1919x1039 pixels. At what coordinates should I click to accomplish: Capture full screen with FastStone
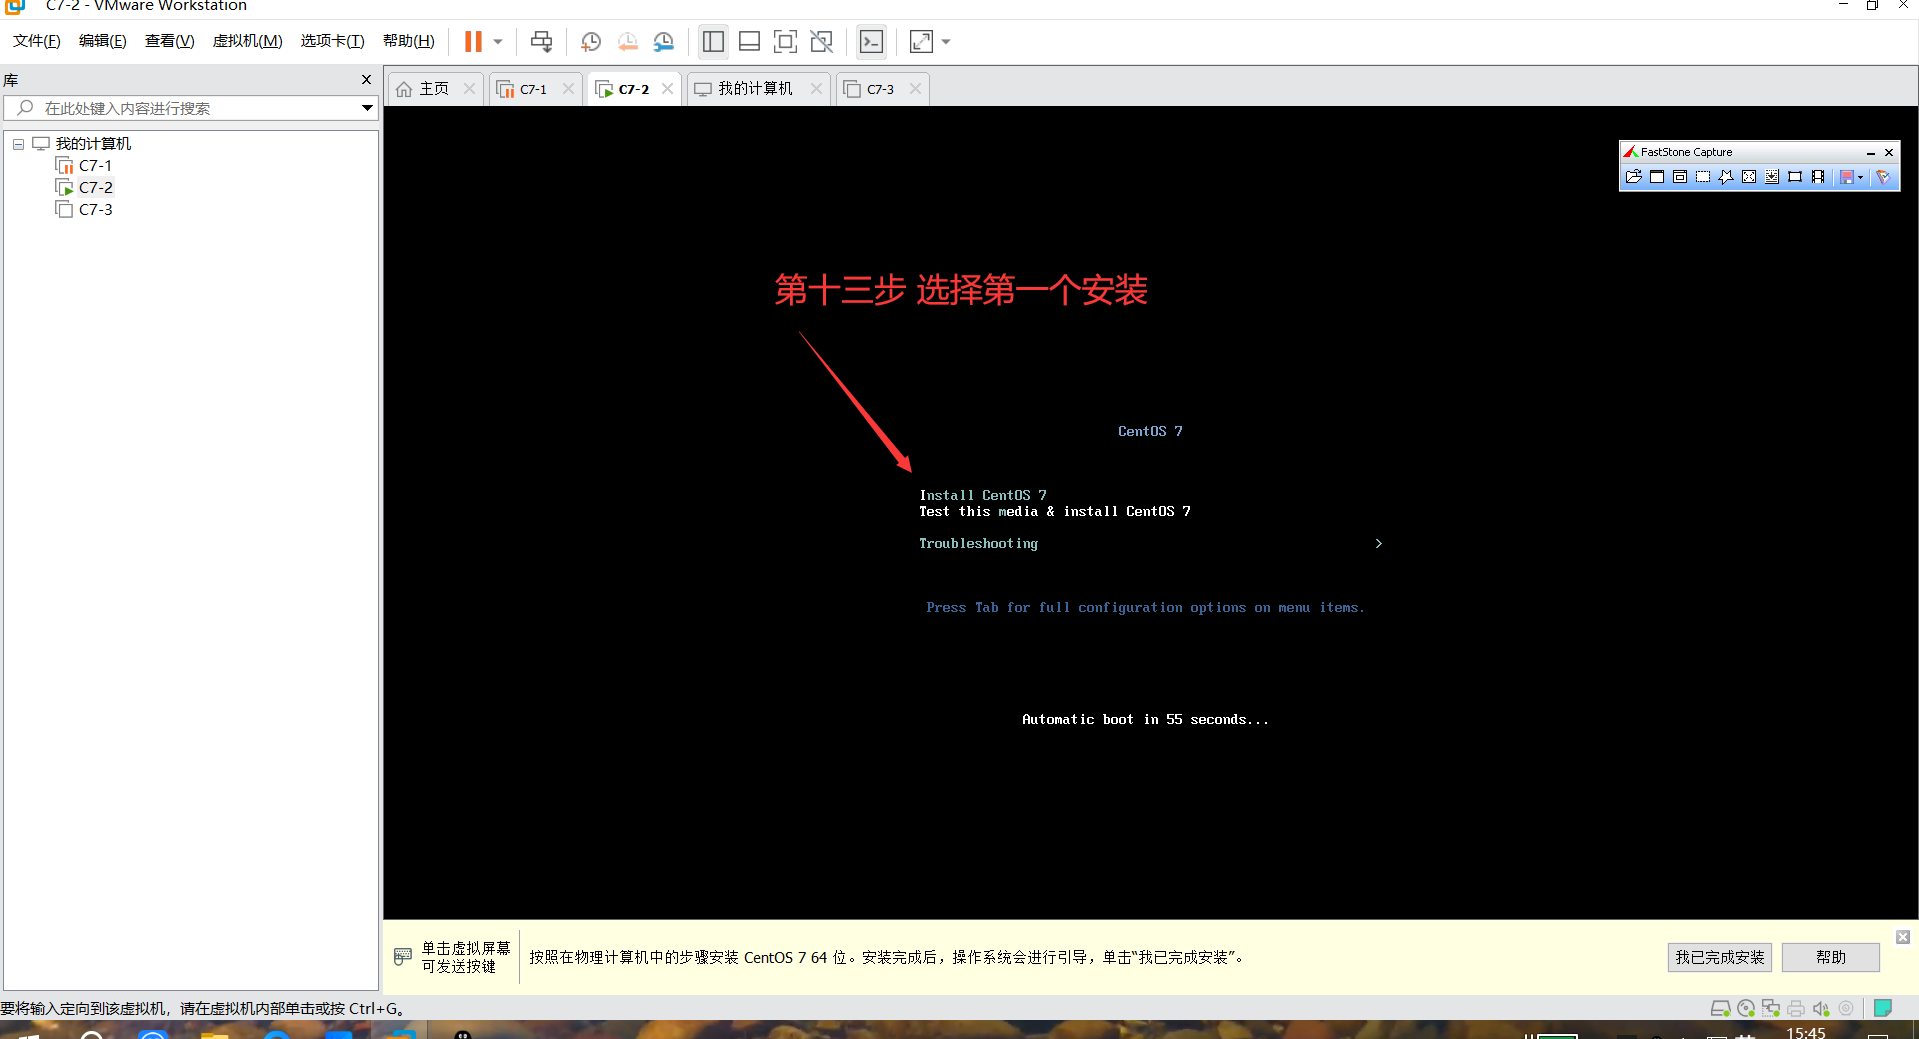click(1749, 177)
